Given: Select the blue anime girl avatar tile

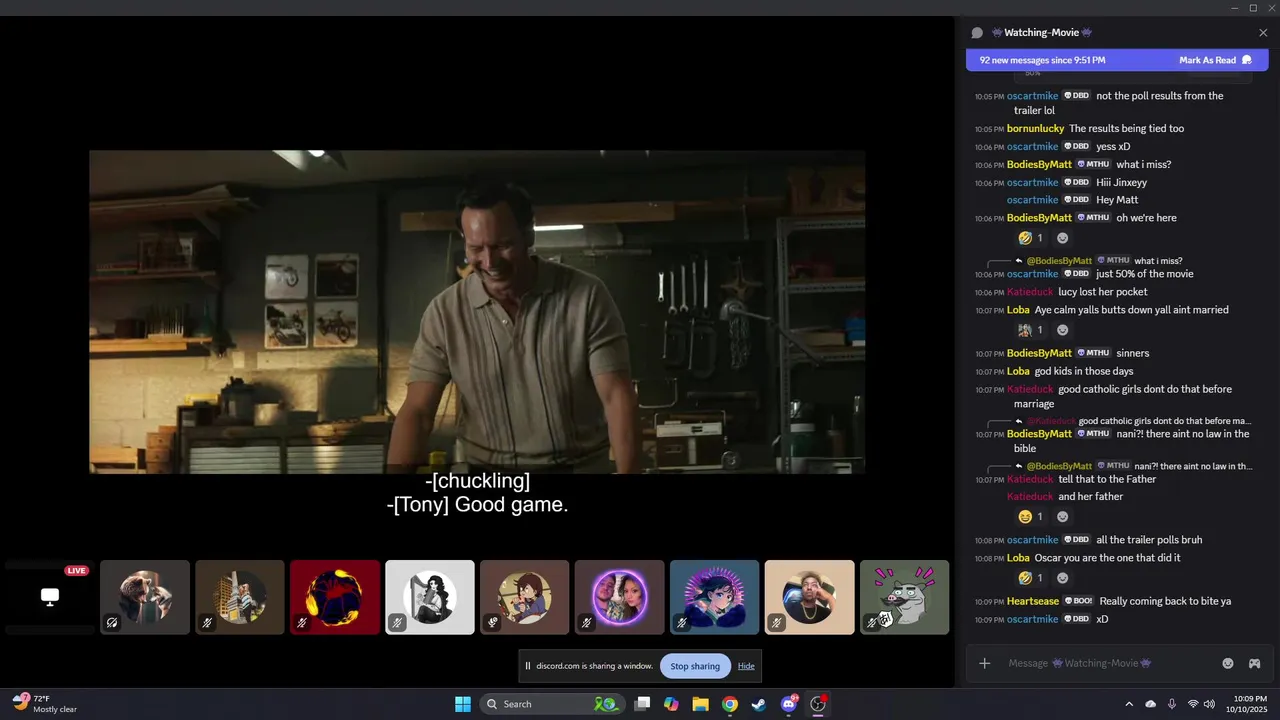Looking at the screenshot, I should coord(715,597).
